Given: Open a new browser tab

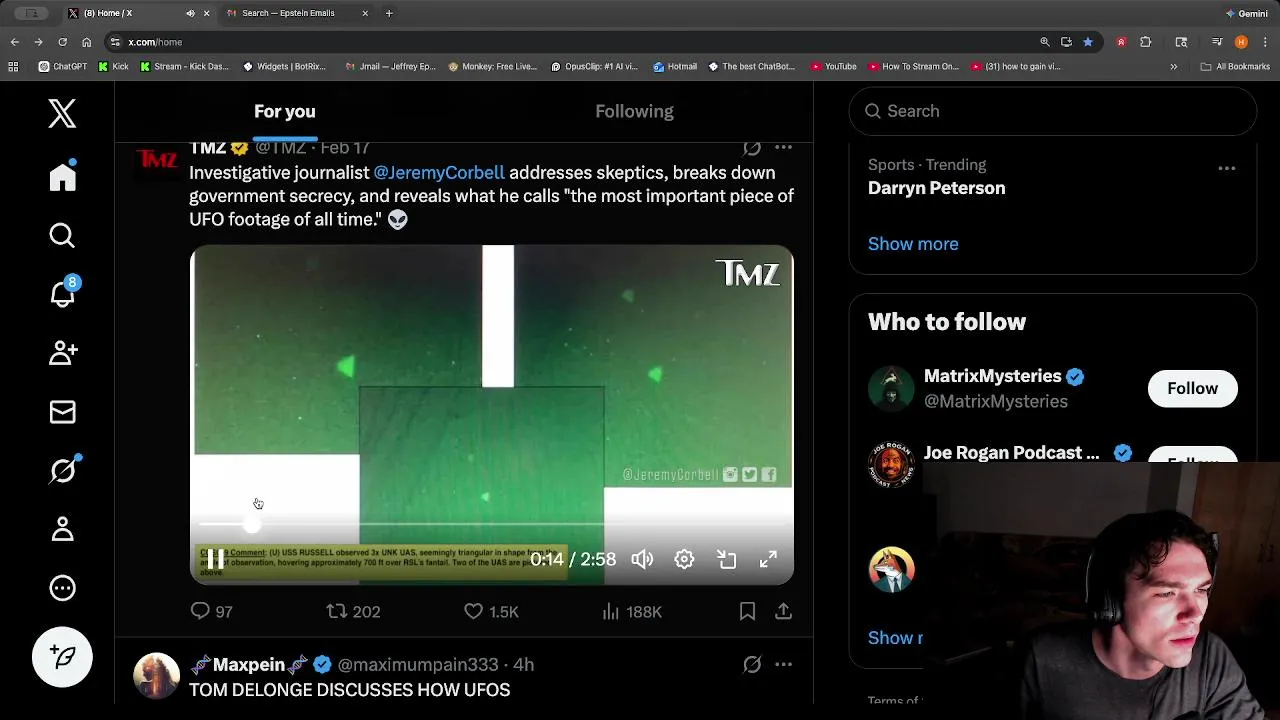Looking at the screenshot, I should (389, 13).
